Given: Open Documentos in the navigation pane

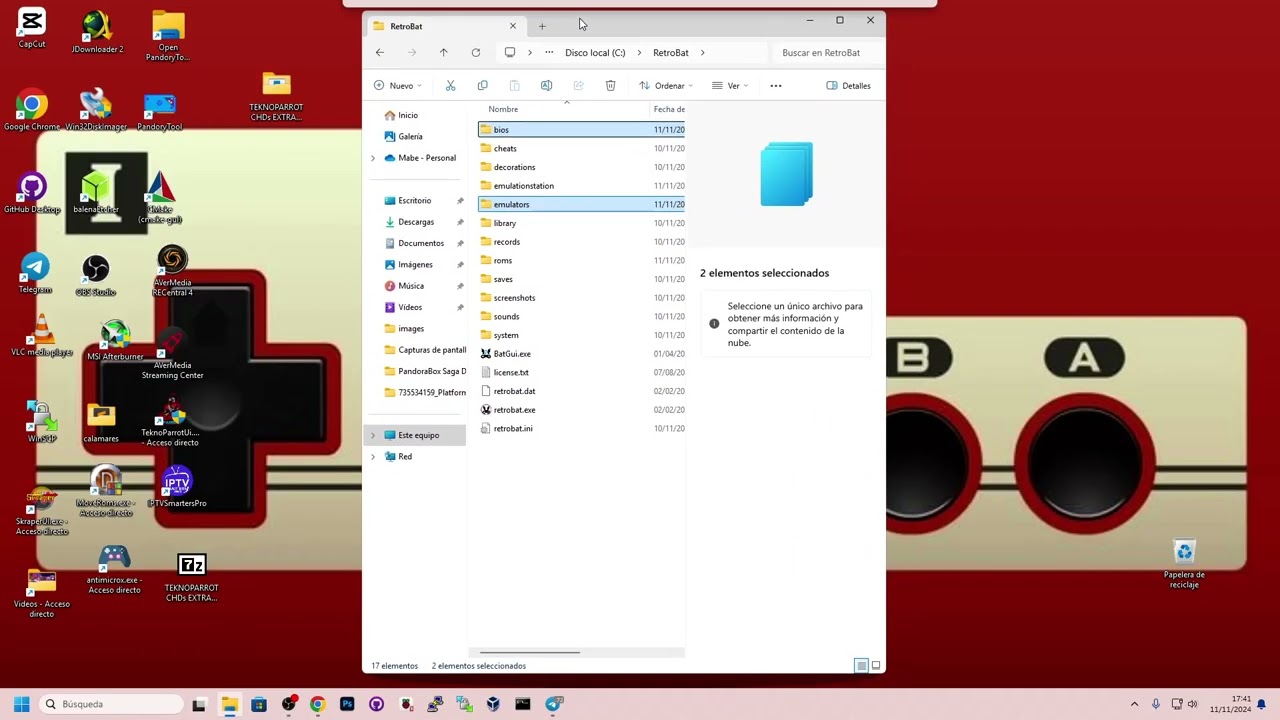Looking at the screenshot, I should (420, 243).
